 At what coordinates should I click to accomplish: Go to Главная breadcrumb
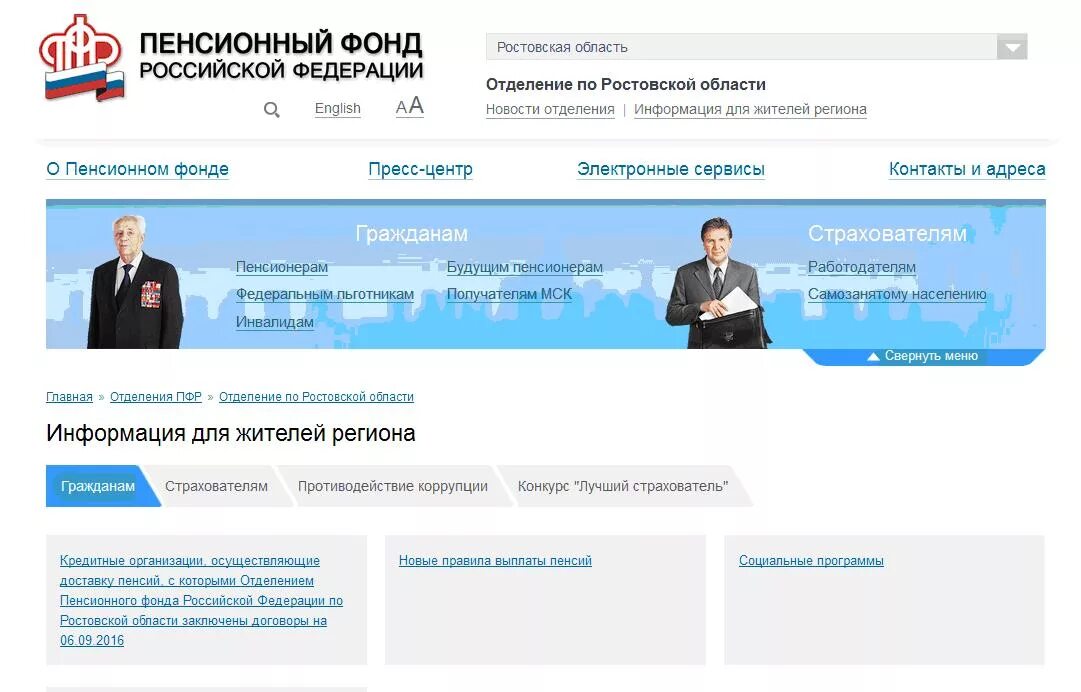69,397
